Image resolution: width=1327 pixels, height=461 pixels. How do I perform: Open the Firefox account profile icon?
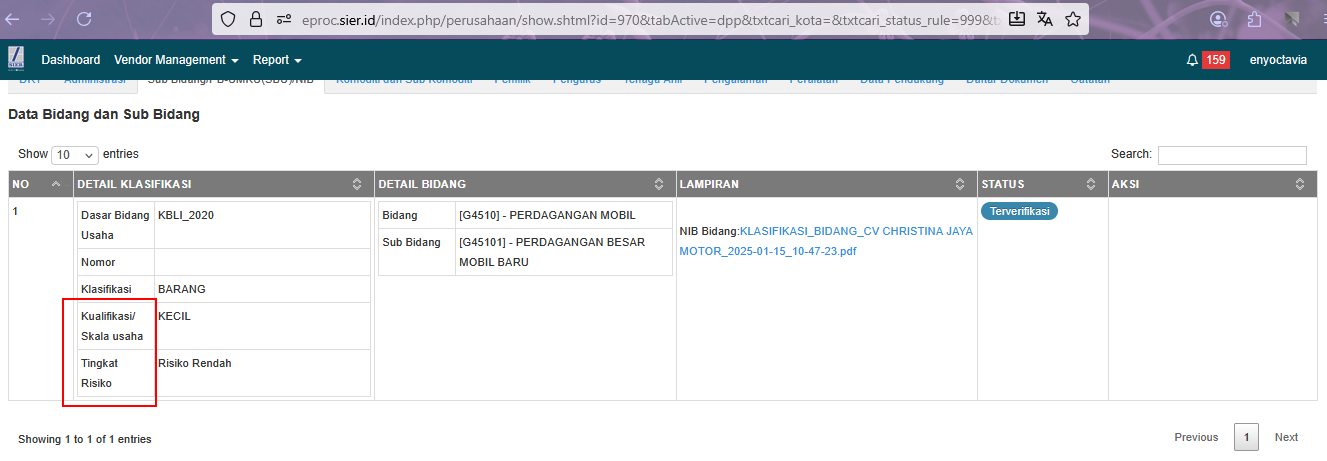(1218, 19)
